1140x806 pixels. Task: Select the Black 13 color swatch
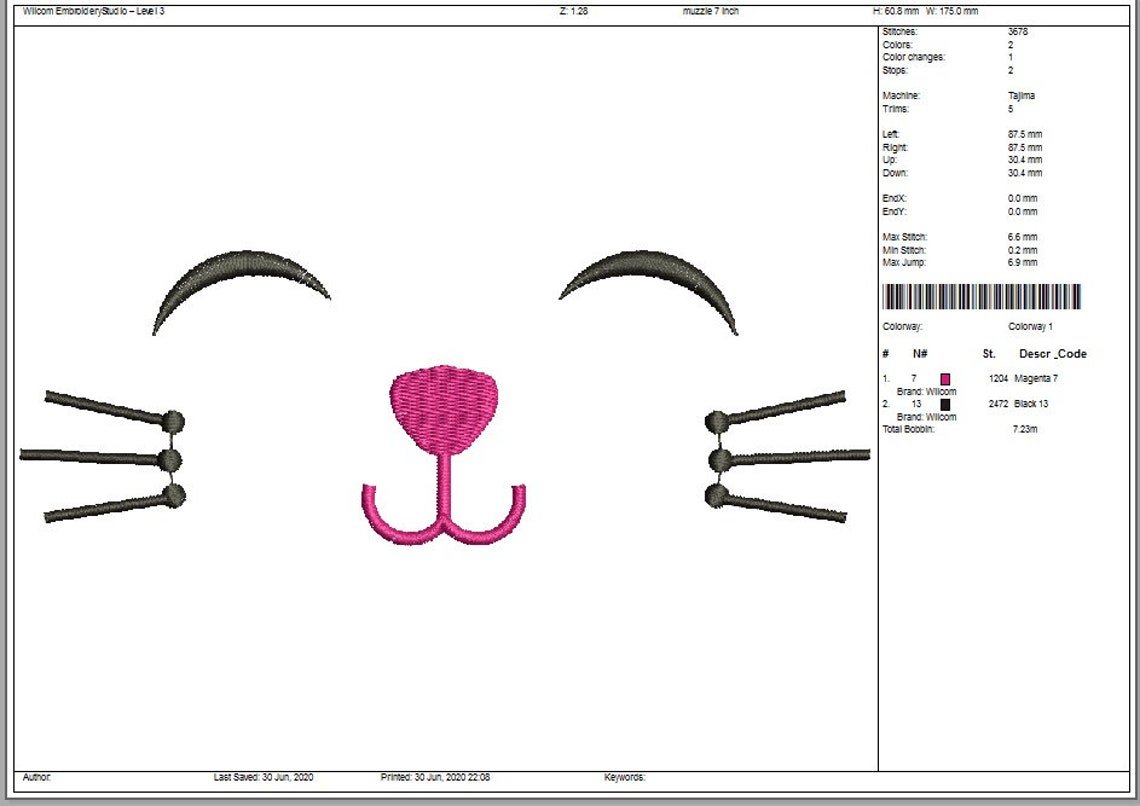click(x=944, y=404)
